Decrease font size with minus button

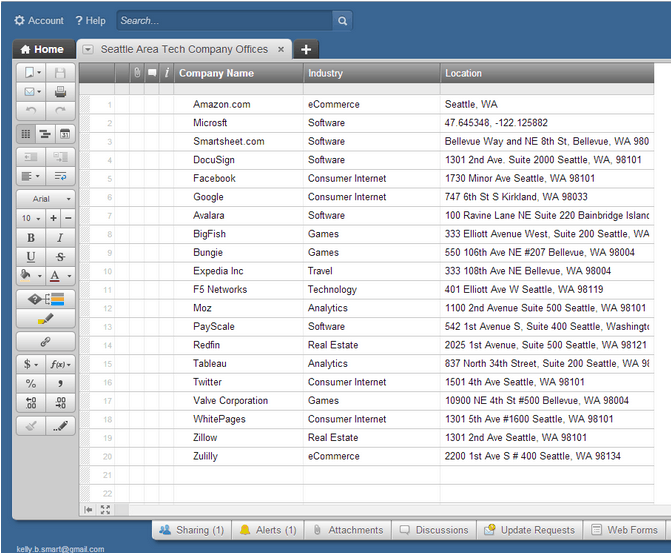[x=68, y=218]
